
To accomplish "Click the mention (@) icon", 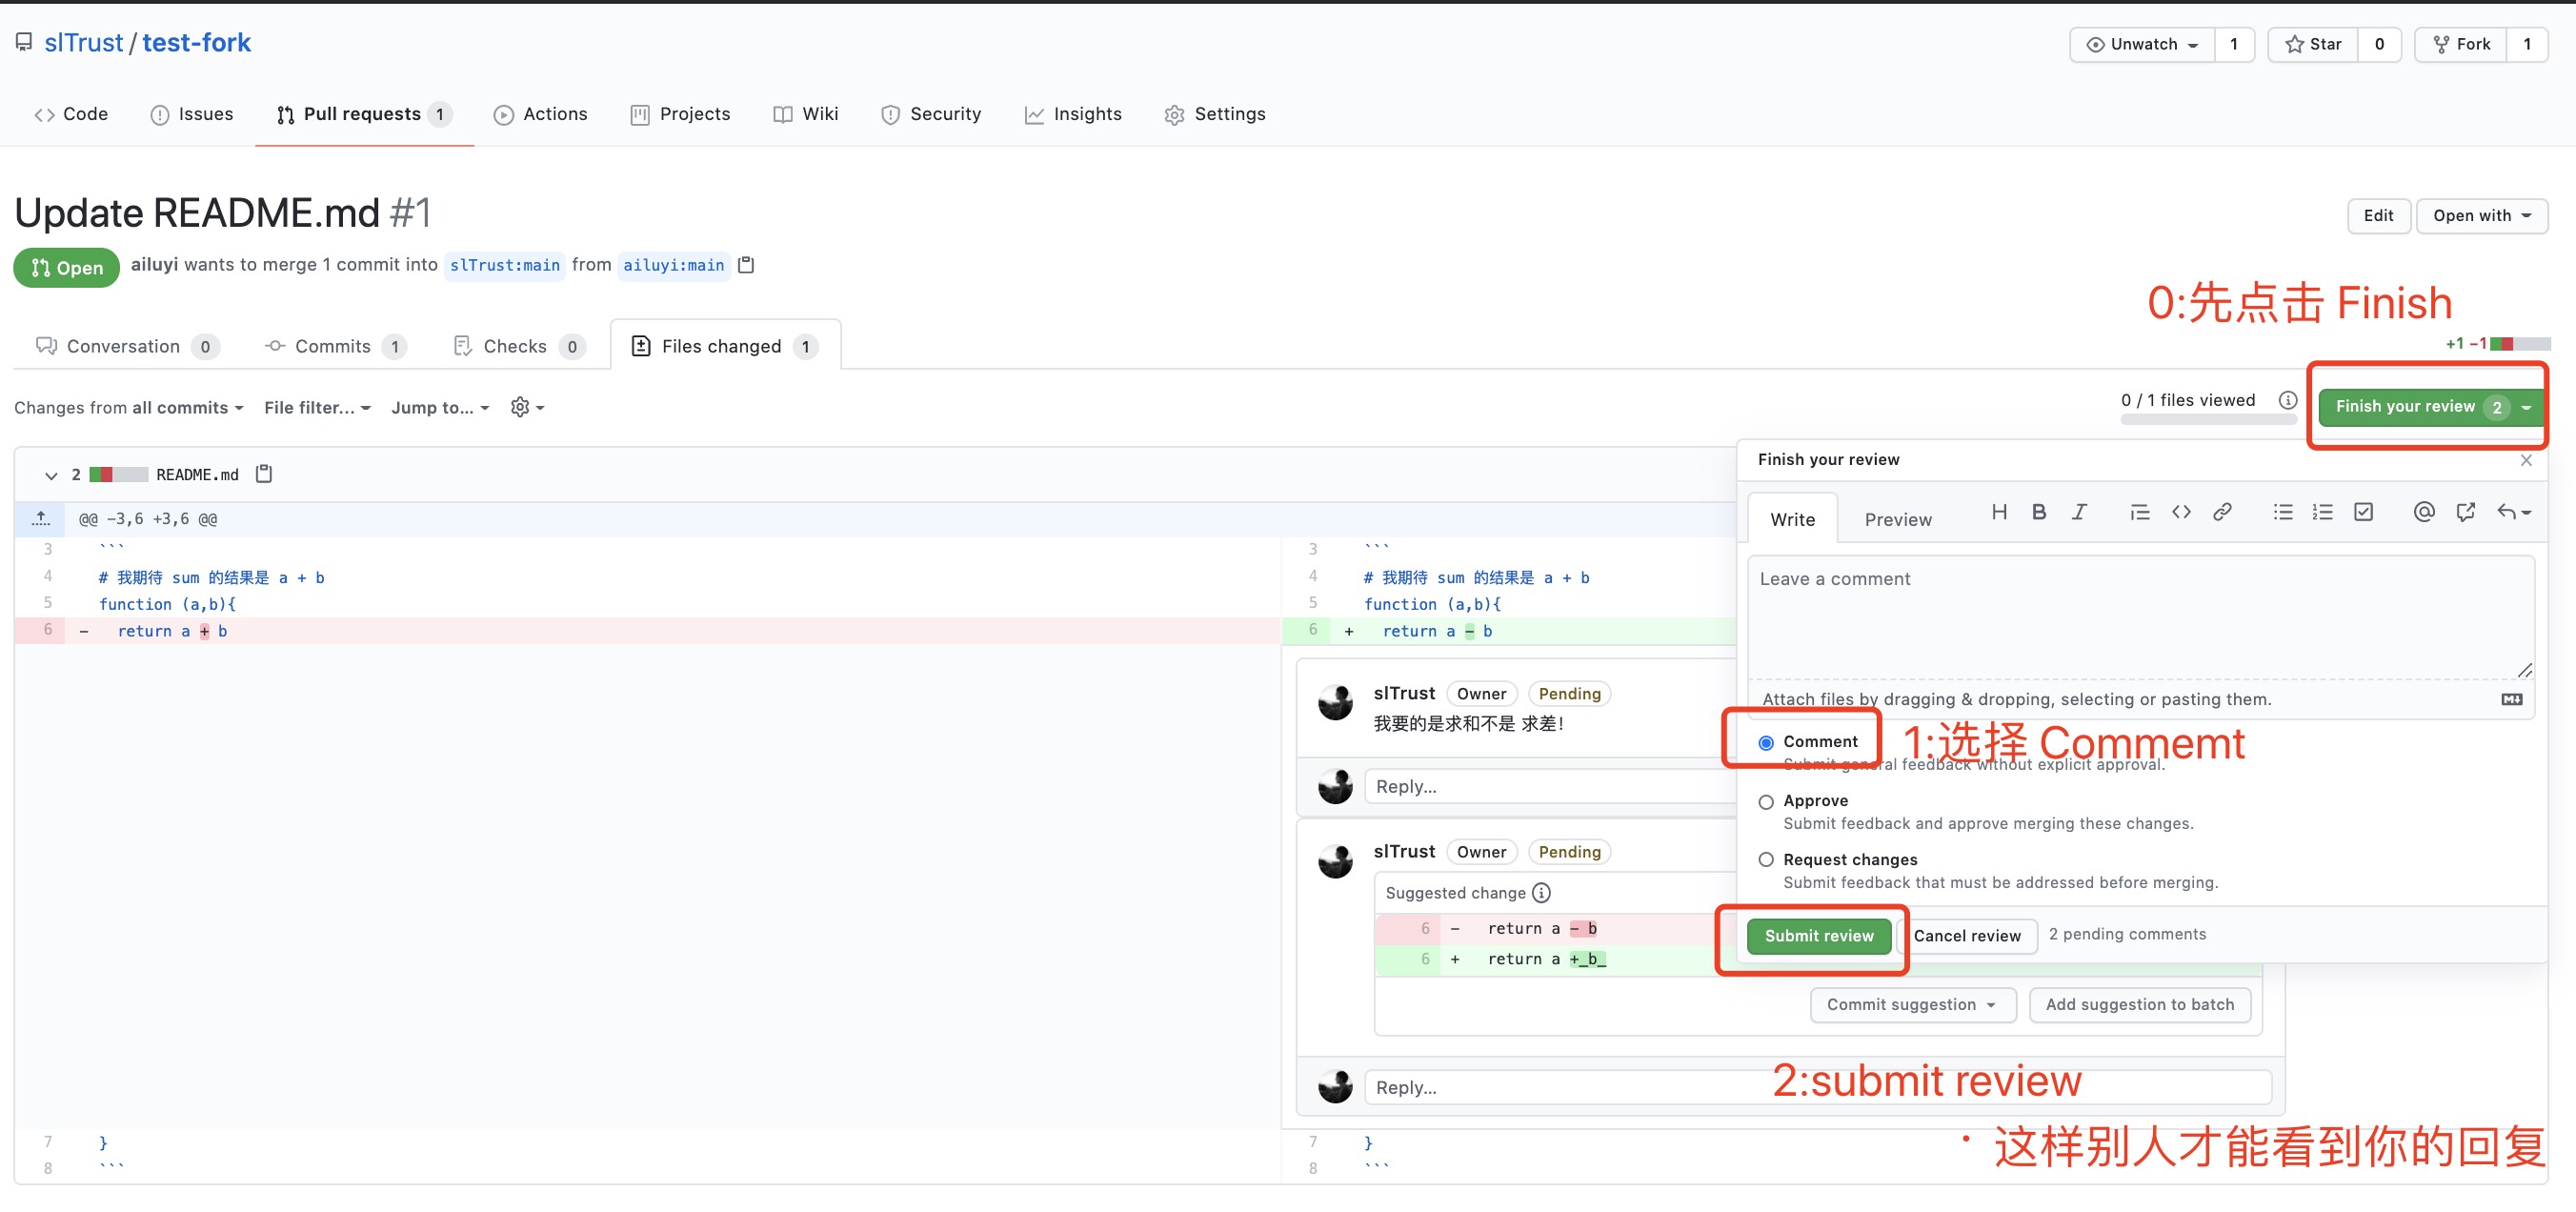I will coord(2423,512).
